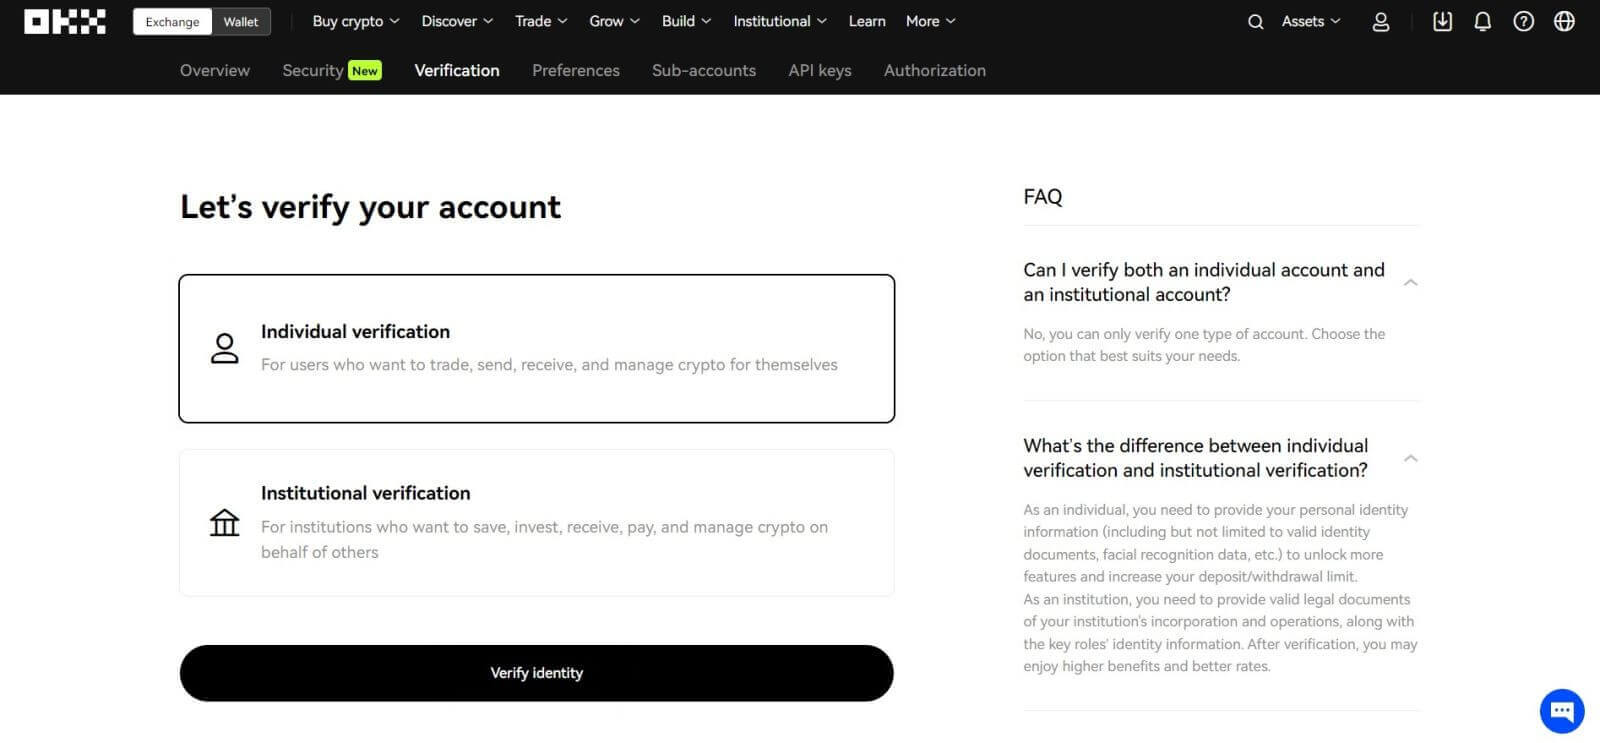Open the Assets dropdown
1600x743 pixels.
[x=1308, y=21]
